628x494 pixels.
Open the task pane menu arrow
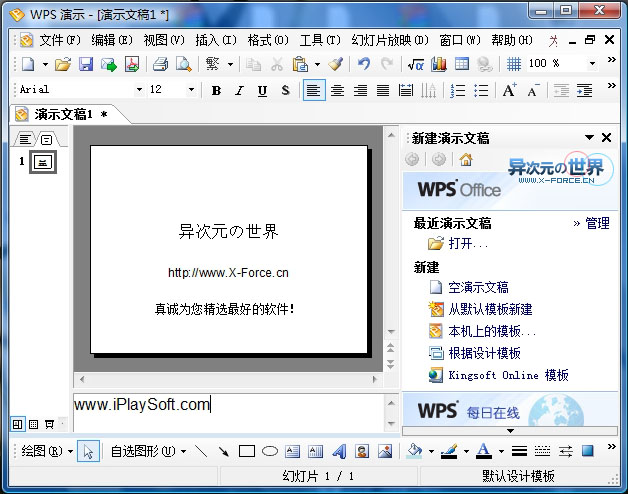point(589,137)
